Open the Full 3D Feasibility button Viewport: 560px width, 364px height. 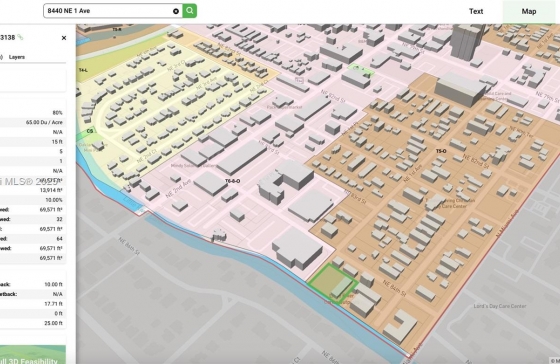pyautogui.click(x=33, y=355)
